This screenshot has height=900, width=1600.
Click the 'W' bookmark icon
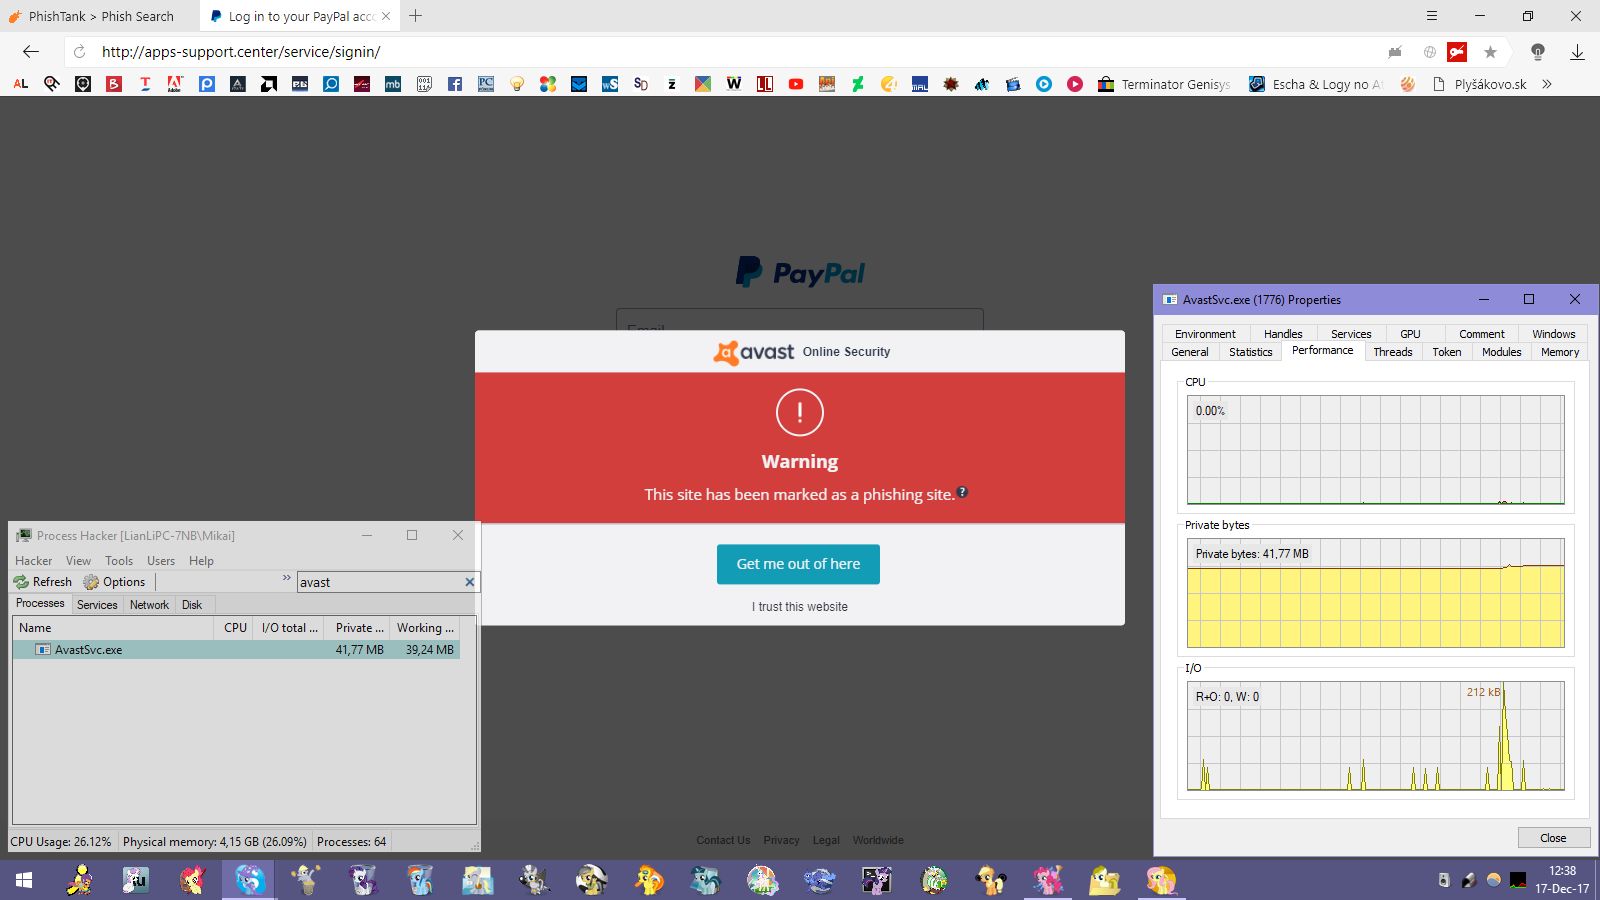[x=734, y=84]
